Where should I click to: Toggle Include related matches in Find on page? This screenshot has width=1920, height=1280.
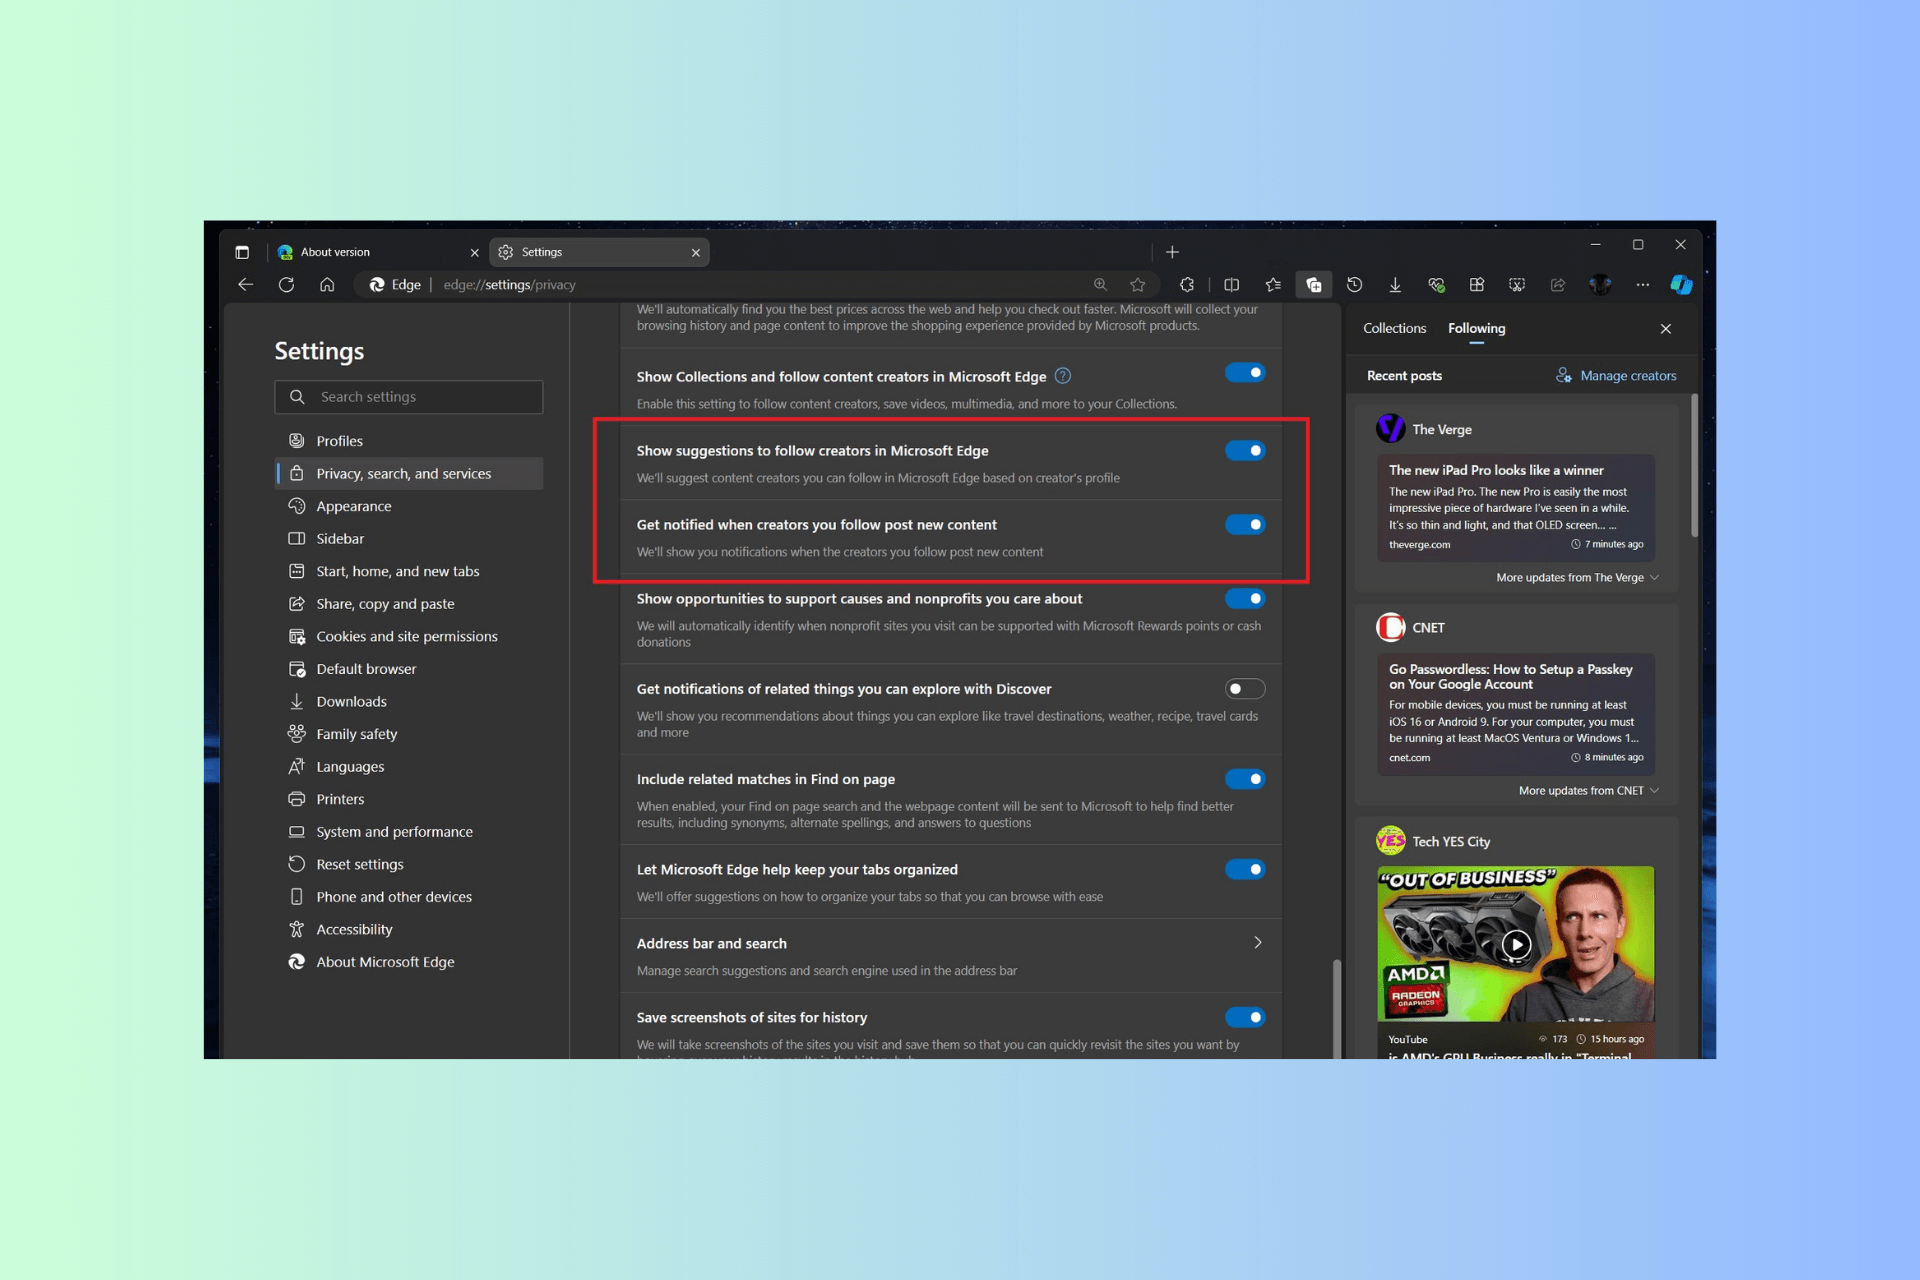[x=1245, y=779]
